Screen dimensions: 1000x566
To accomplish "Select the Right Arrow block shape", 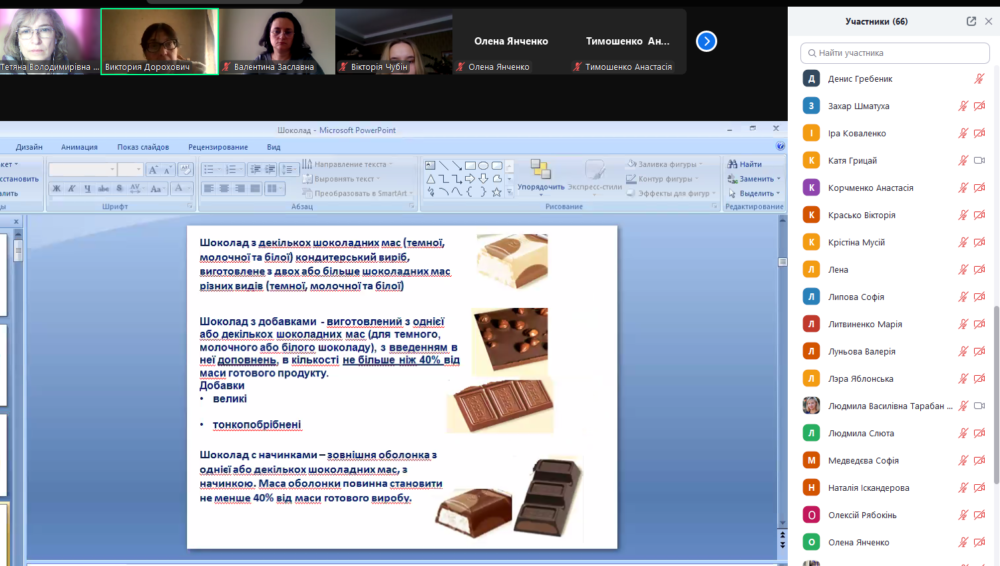I will (470, 179).
